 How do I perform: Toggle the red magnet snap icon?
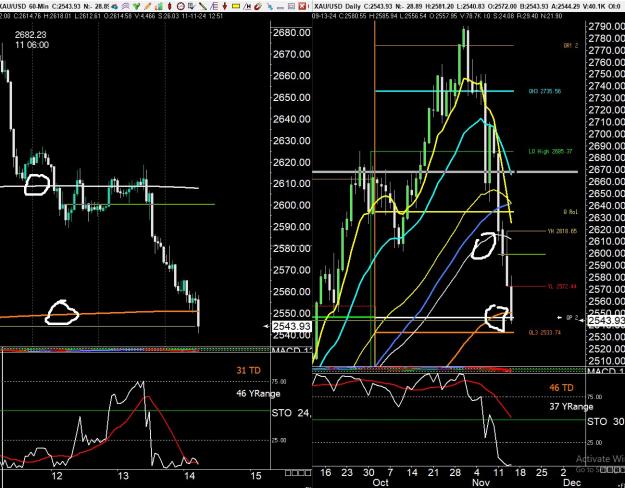(258, 6)
